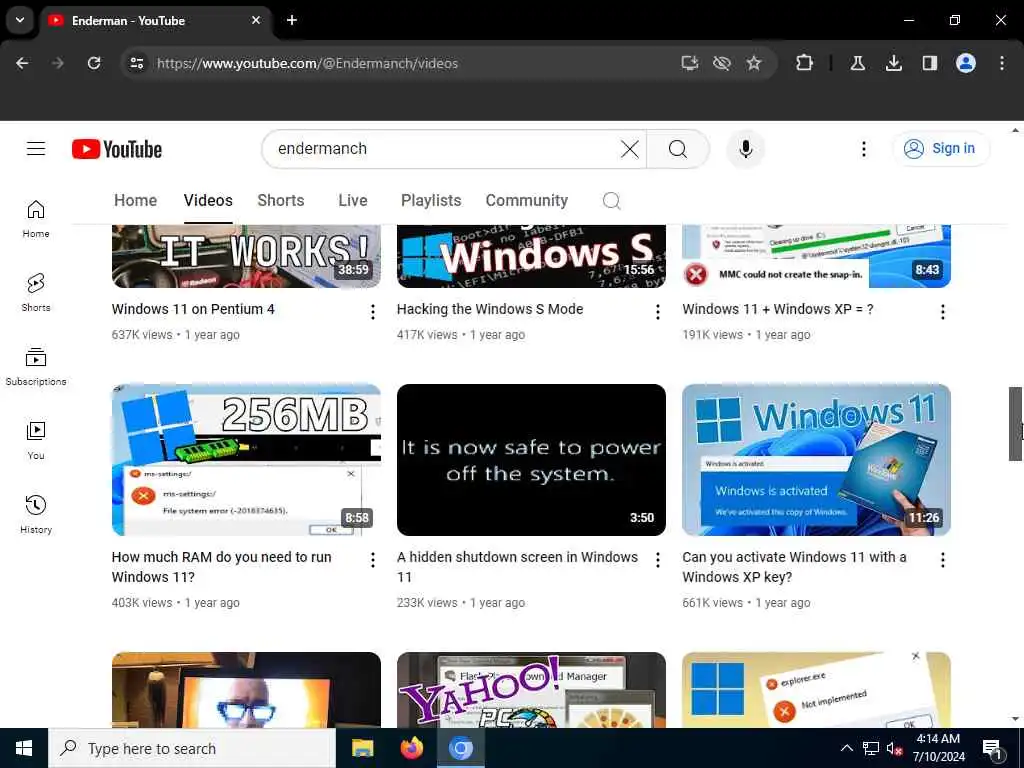Play the YAHOO thumbnail video
This screenshot has width=1024, height=768.
(531, 690)
